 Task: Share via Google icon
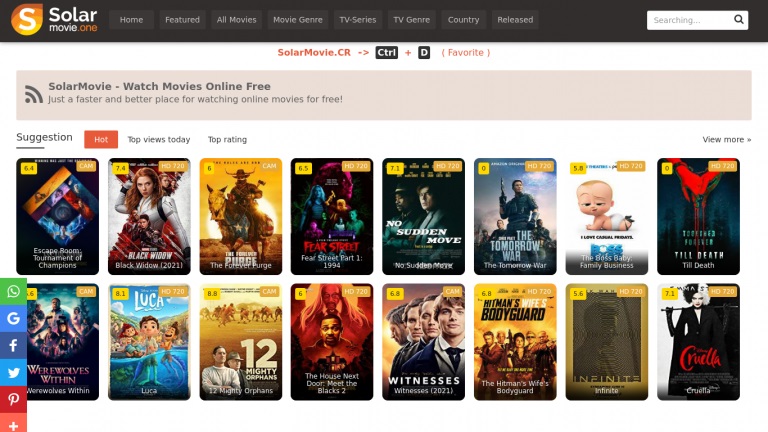13,318
